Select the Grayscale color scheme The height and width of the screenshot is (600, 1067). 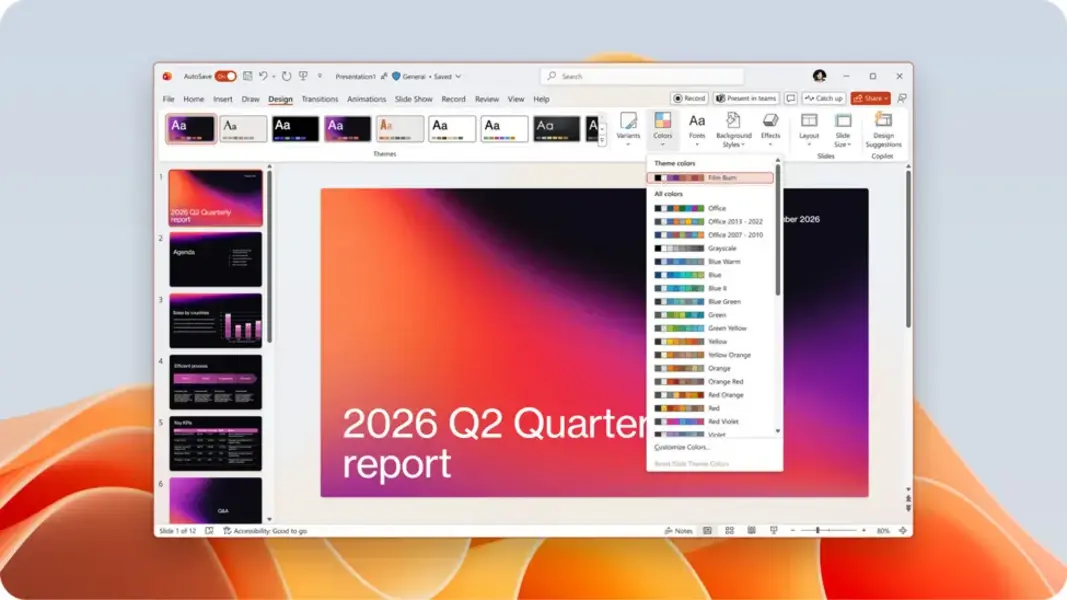click(x=710, y=248)
